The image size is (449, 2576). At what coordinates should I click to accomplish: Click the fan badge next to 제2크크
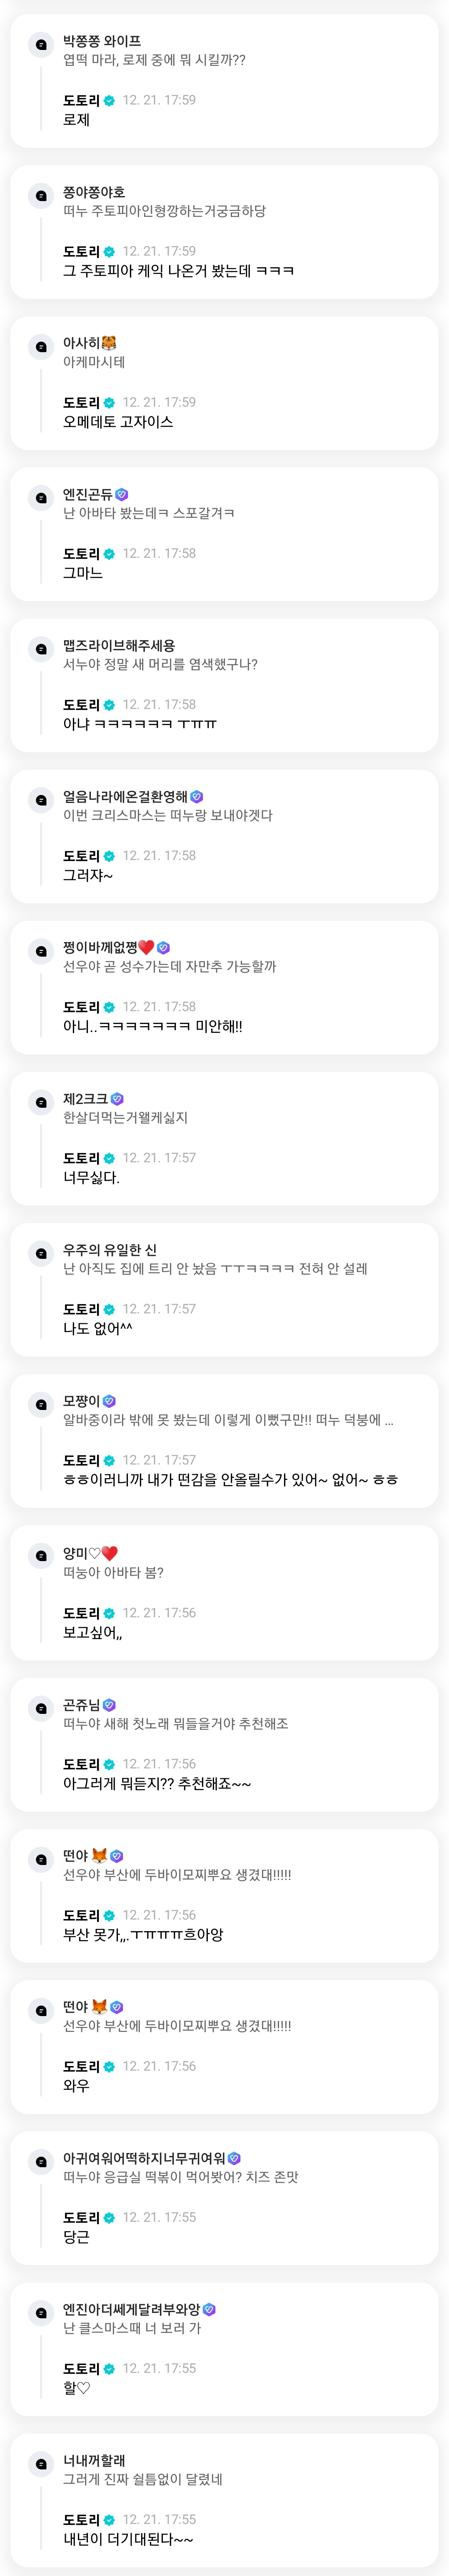(x=117, y=1099)
